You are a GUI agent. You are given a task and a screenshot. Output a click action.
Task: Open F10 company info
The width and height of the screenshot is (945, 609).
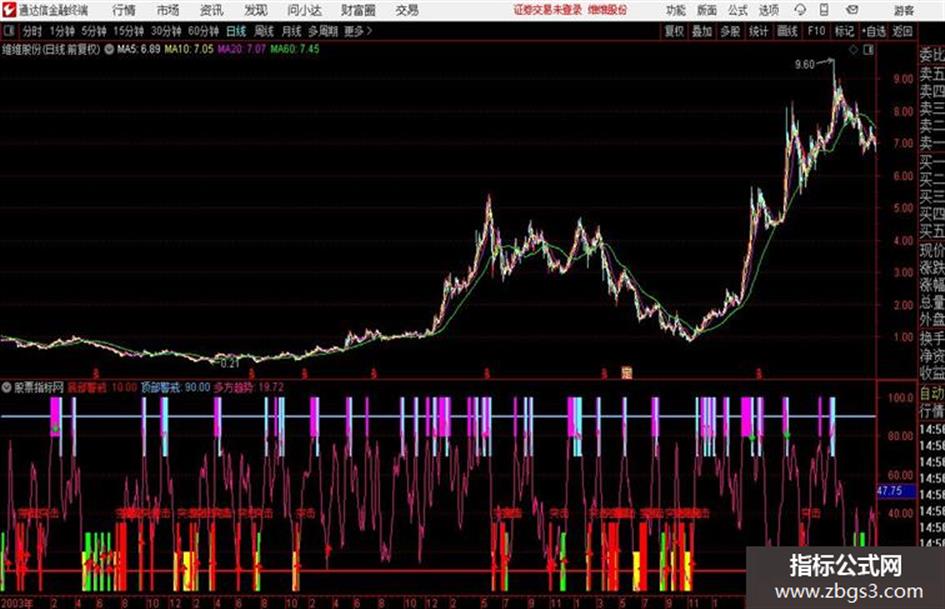816,31
